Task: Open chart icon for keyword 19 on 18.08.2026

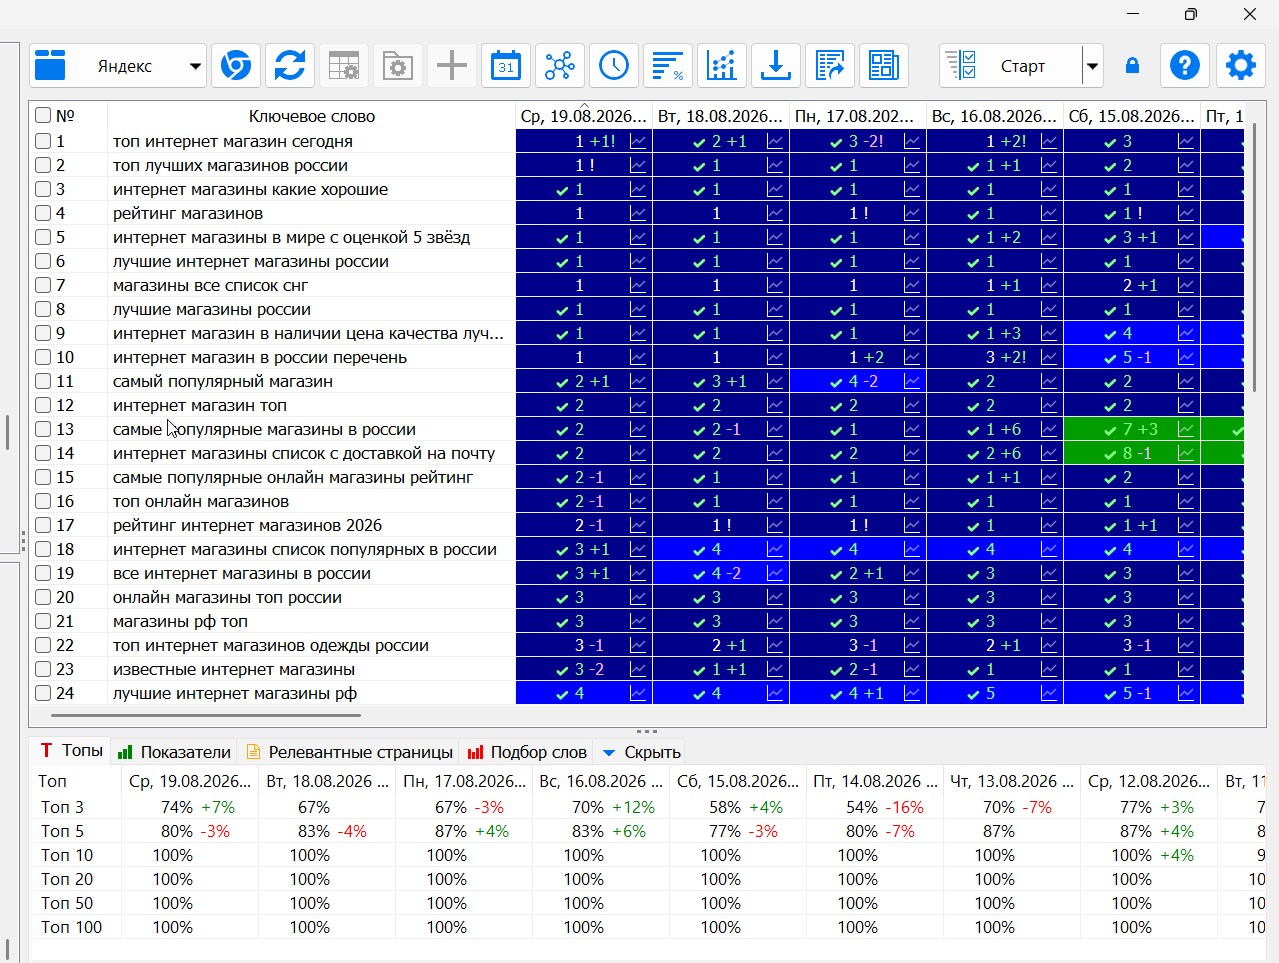Action: [775, 574]
